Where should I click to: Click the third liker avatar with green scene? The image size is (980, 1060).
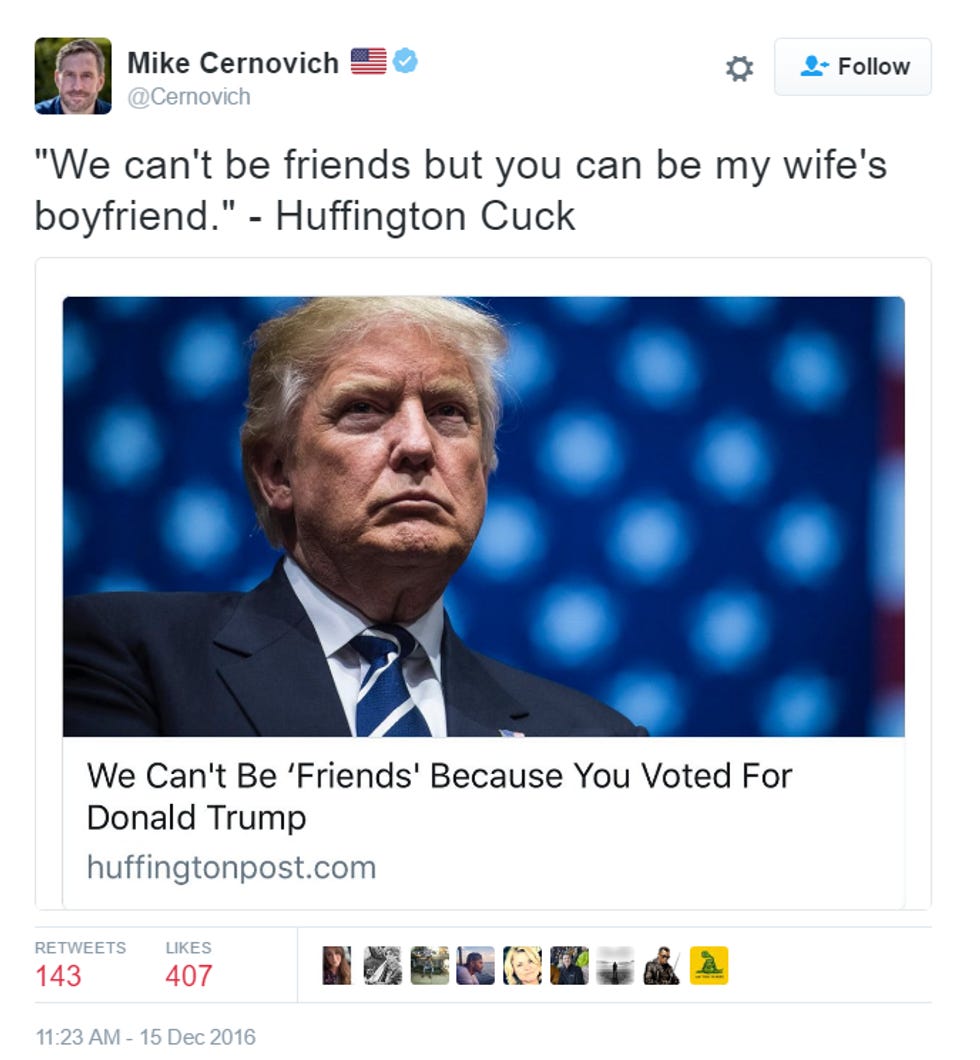[429, 965]
